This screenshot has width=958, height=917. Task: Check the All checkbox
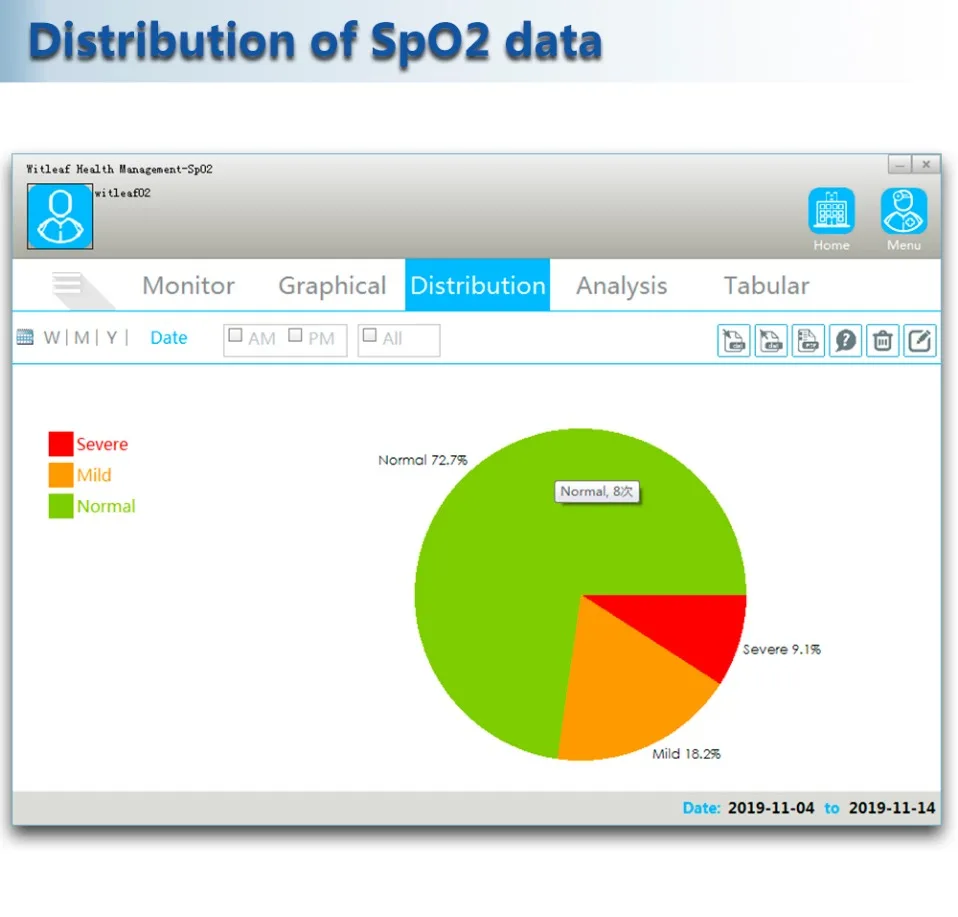click(x=370, y=335)
